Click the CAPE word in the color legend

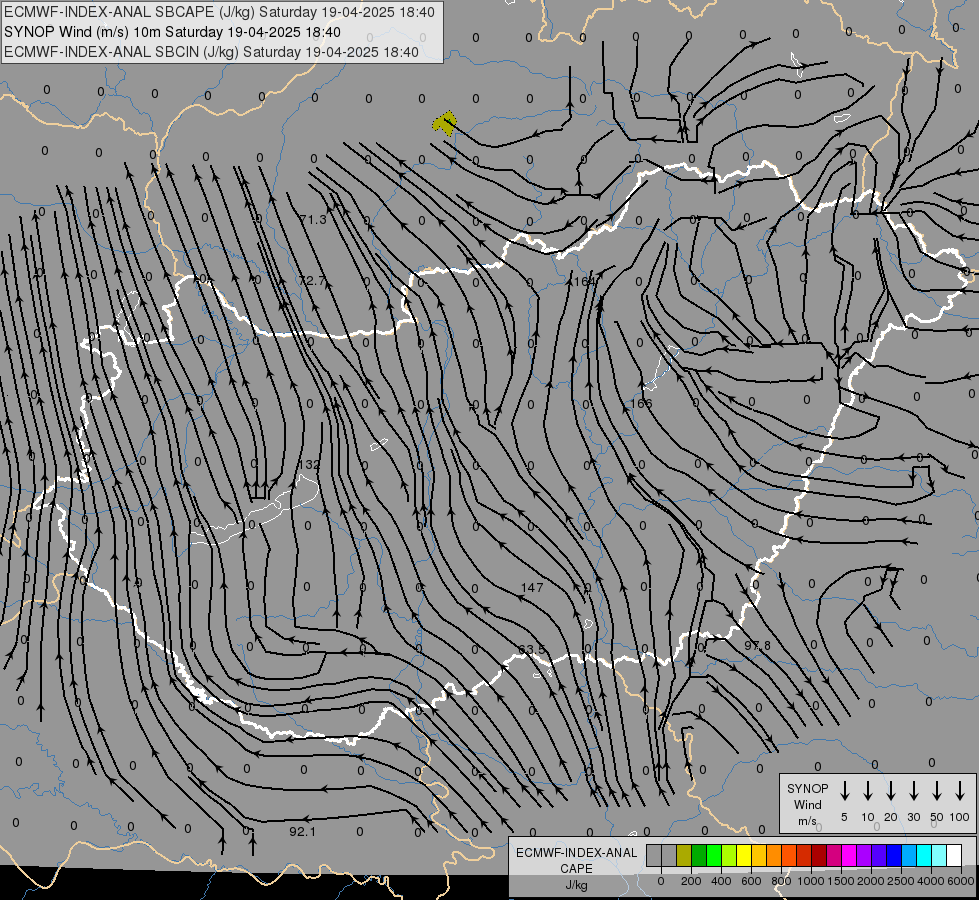click(x=576, y=869)
